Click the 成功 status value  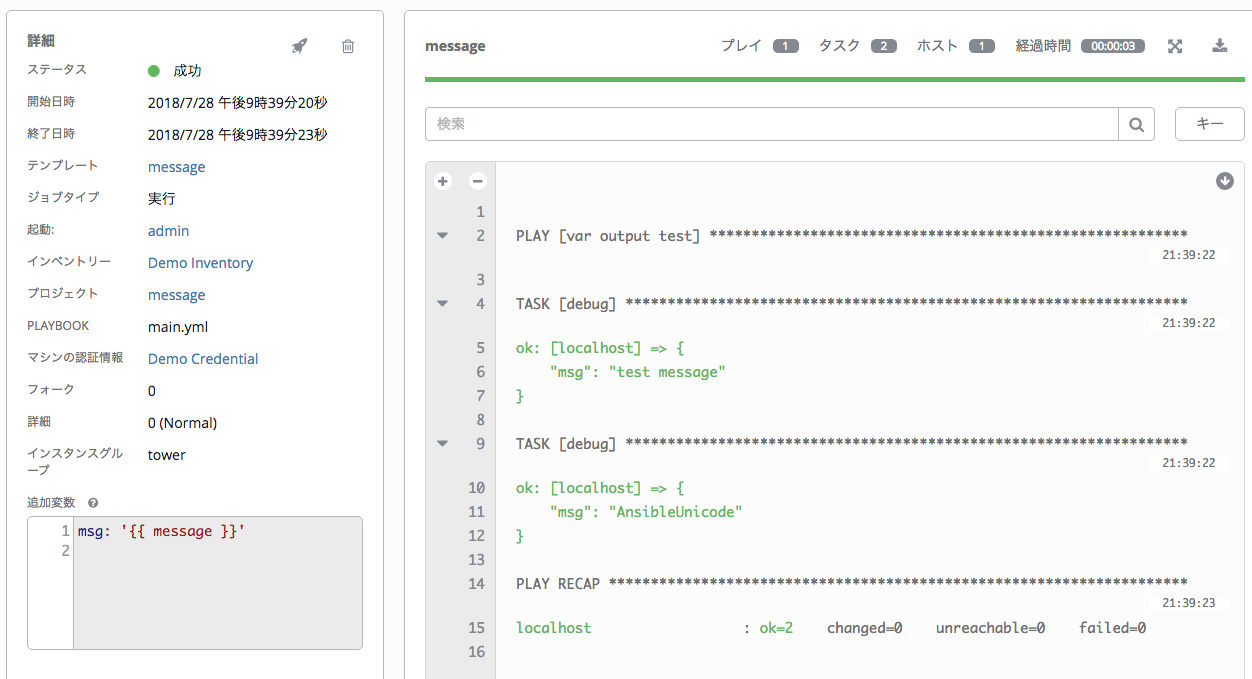point(187,71)
